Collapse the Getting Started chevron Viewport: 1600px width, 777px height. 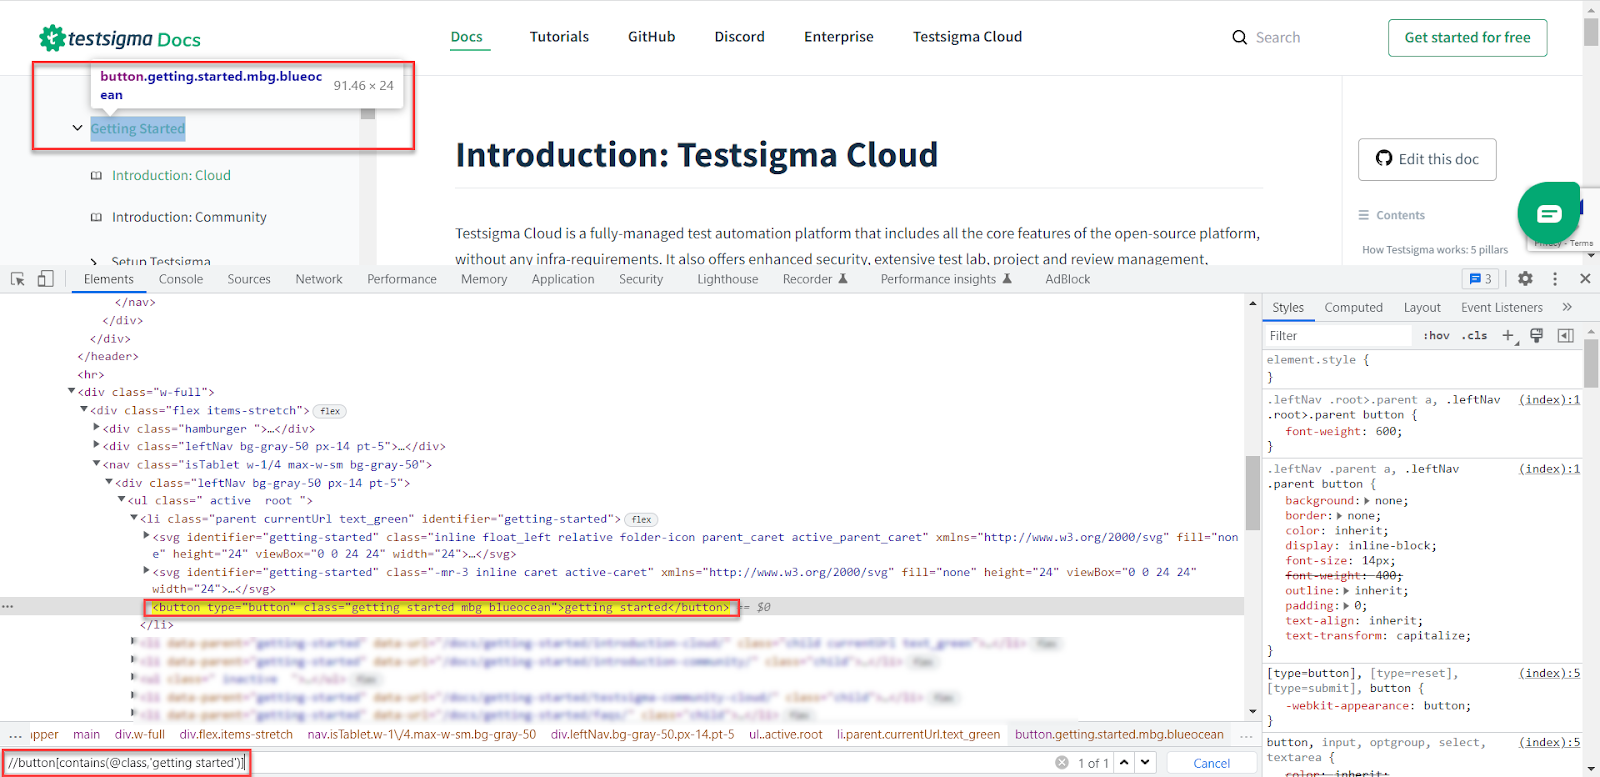coord(77,128)
